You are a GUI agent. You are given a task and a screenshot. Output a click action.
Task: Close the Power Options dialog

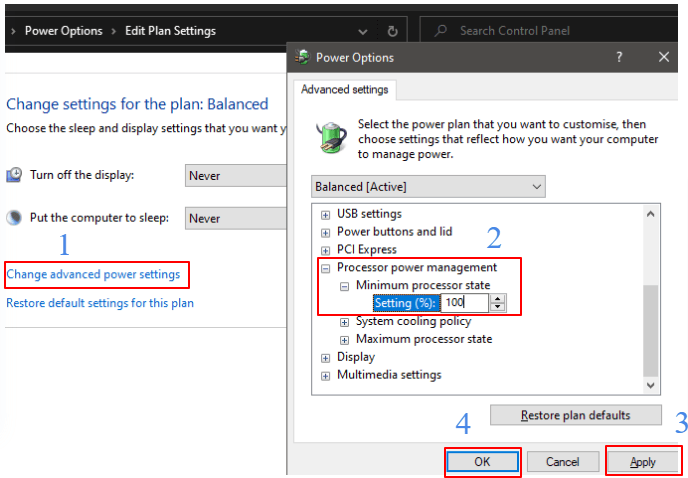click(x=664, y=57)
